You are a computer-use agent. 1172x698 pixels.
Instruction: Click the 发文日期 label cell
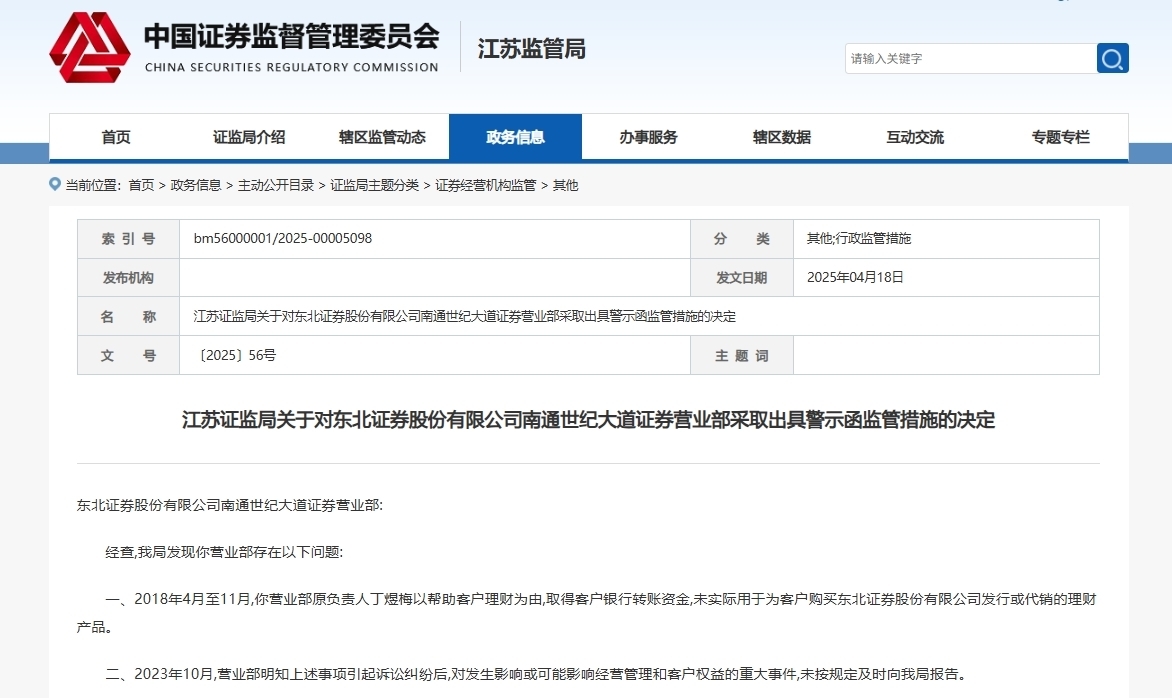[741, 278]
